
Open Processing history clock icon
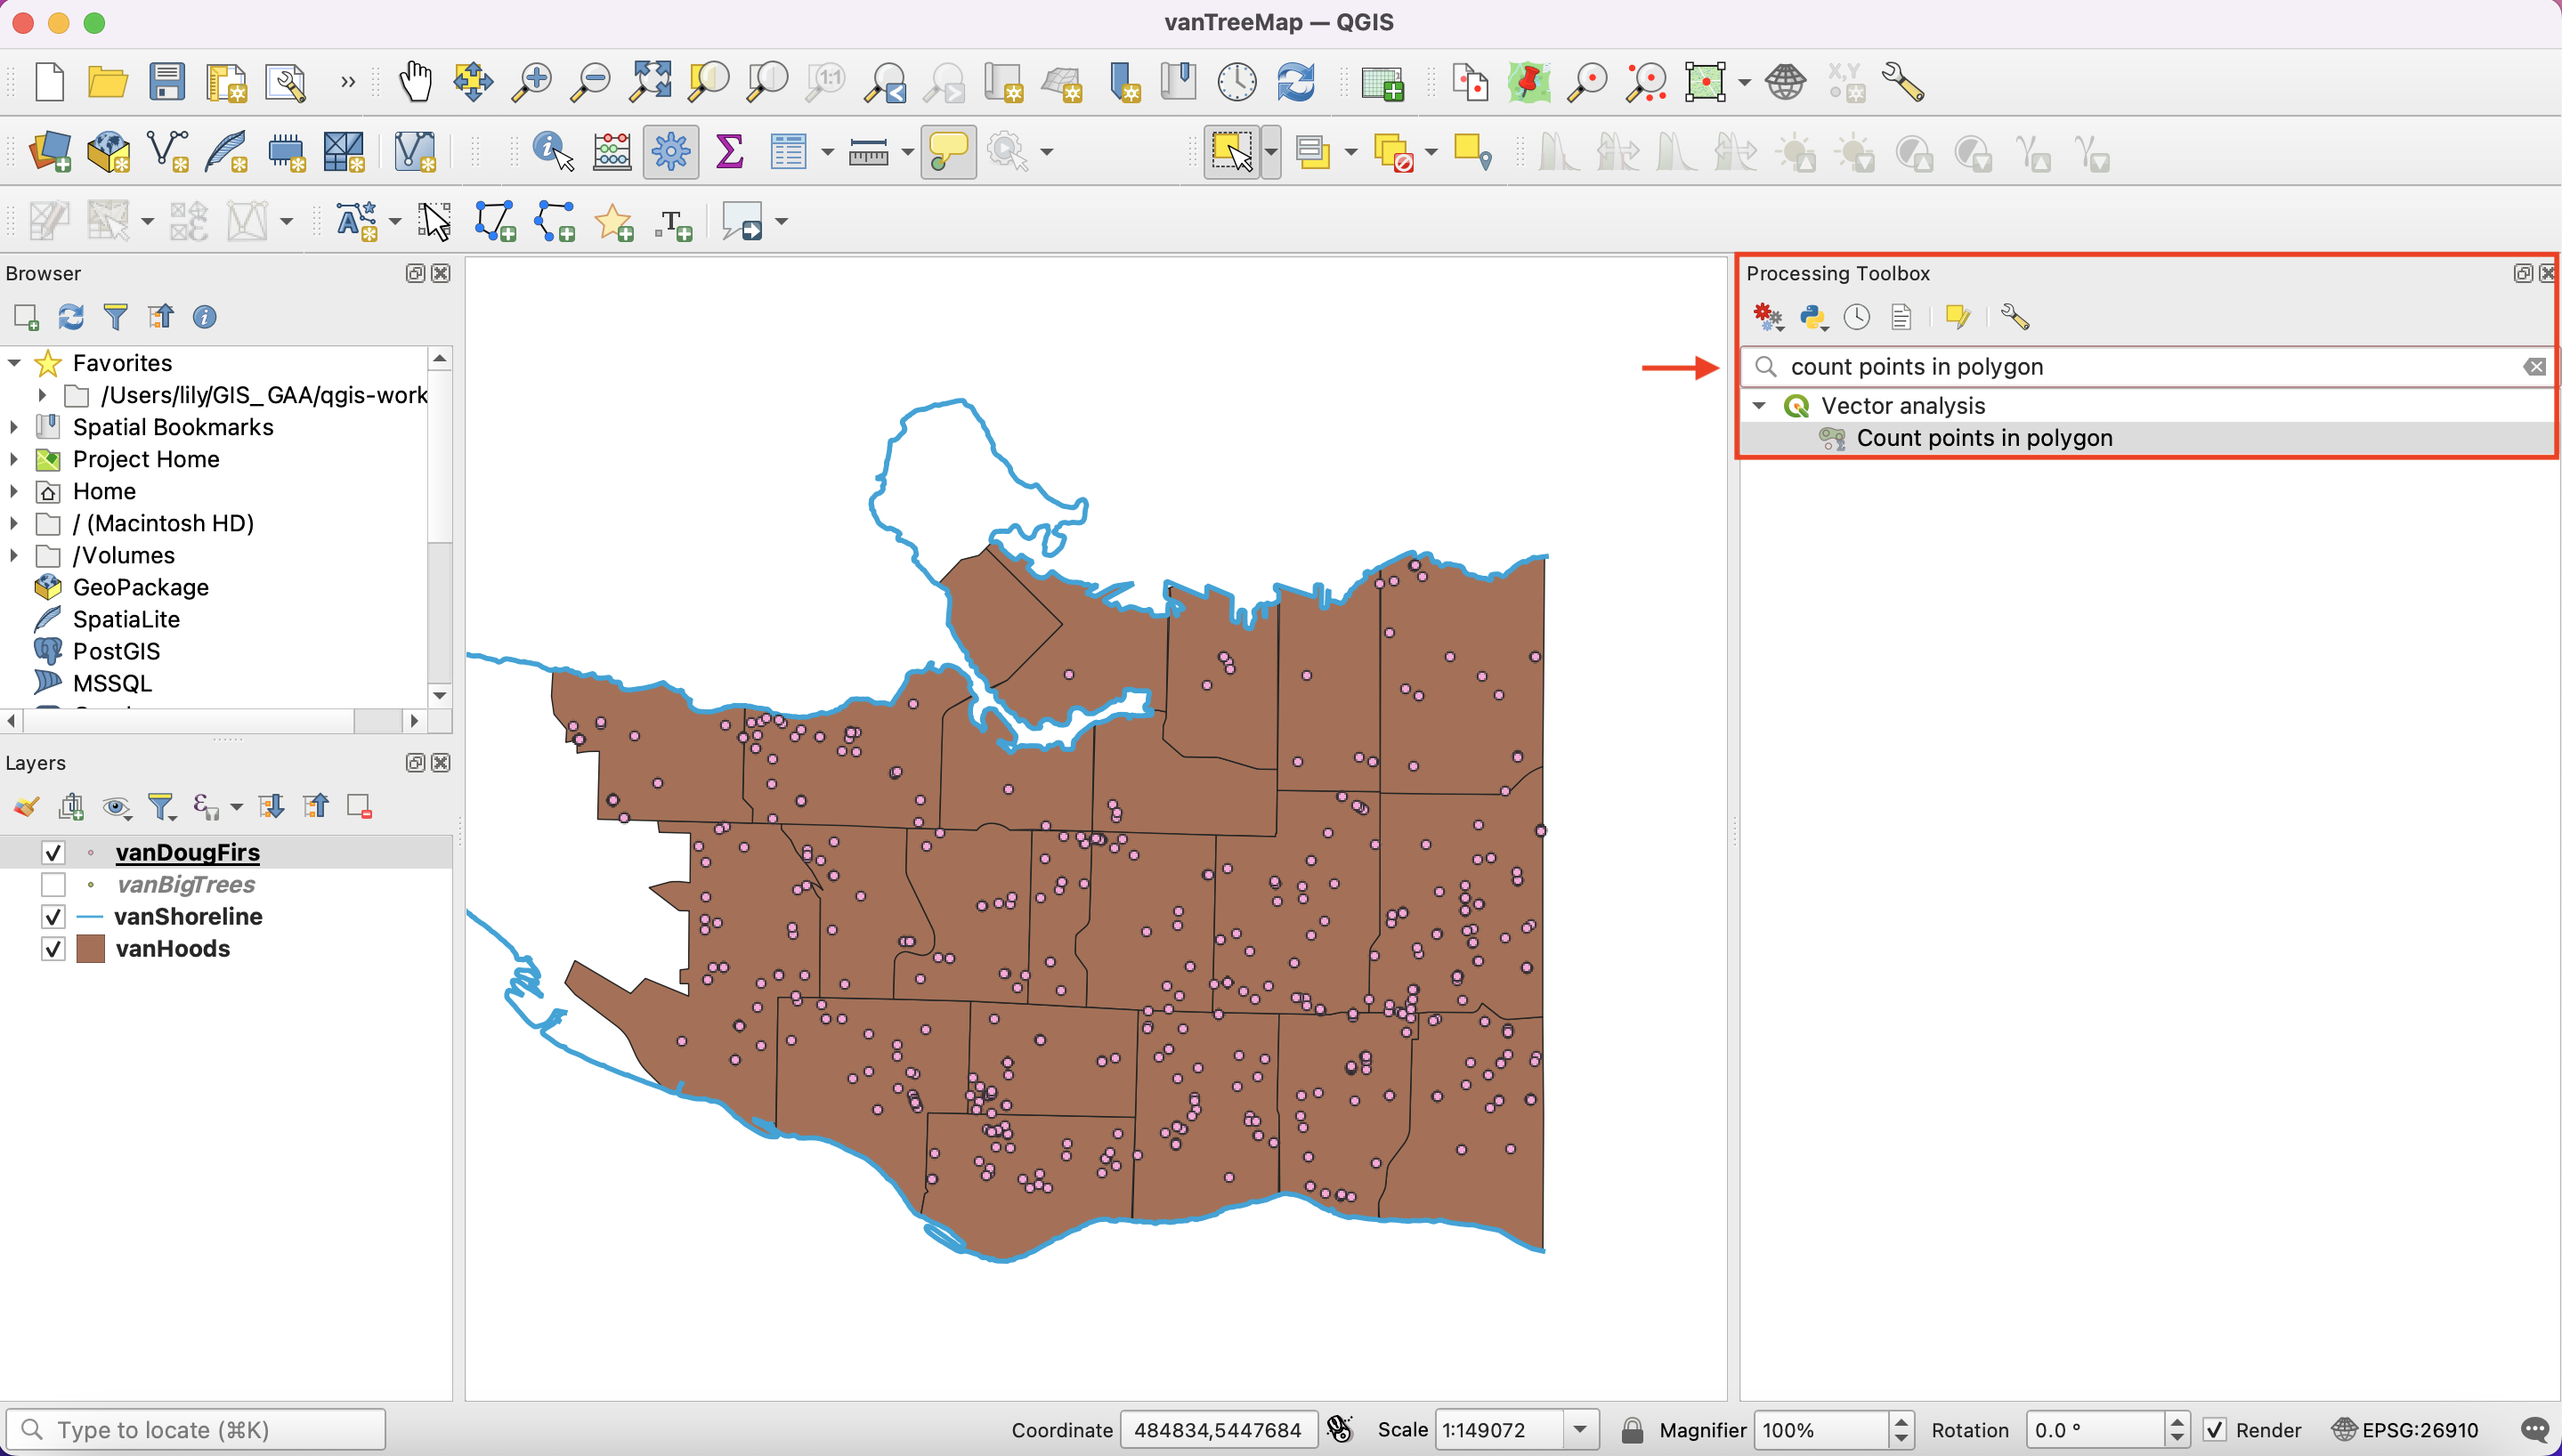1857,318
